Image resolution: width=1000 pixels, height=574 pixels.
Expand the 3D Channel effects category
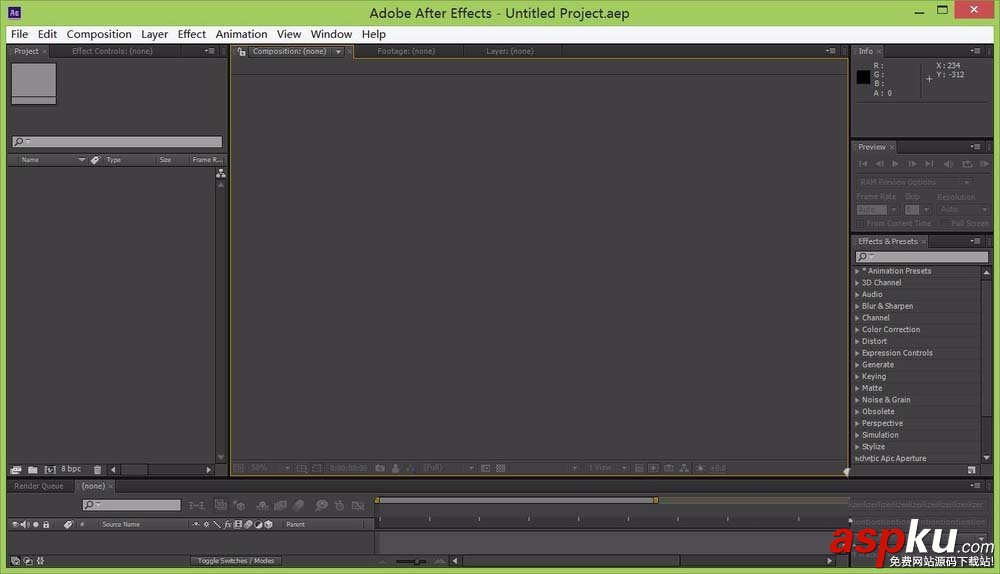[857, 283]
